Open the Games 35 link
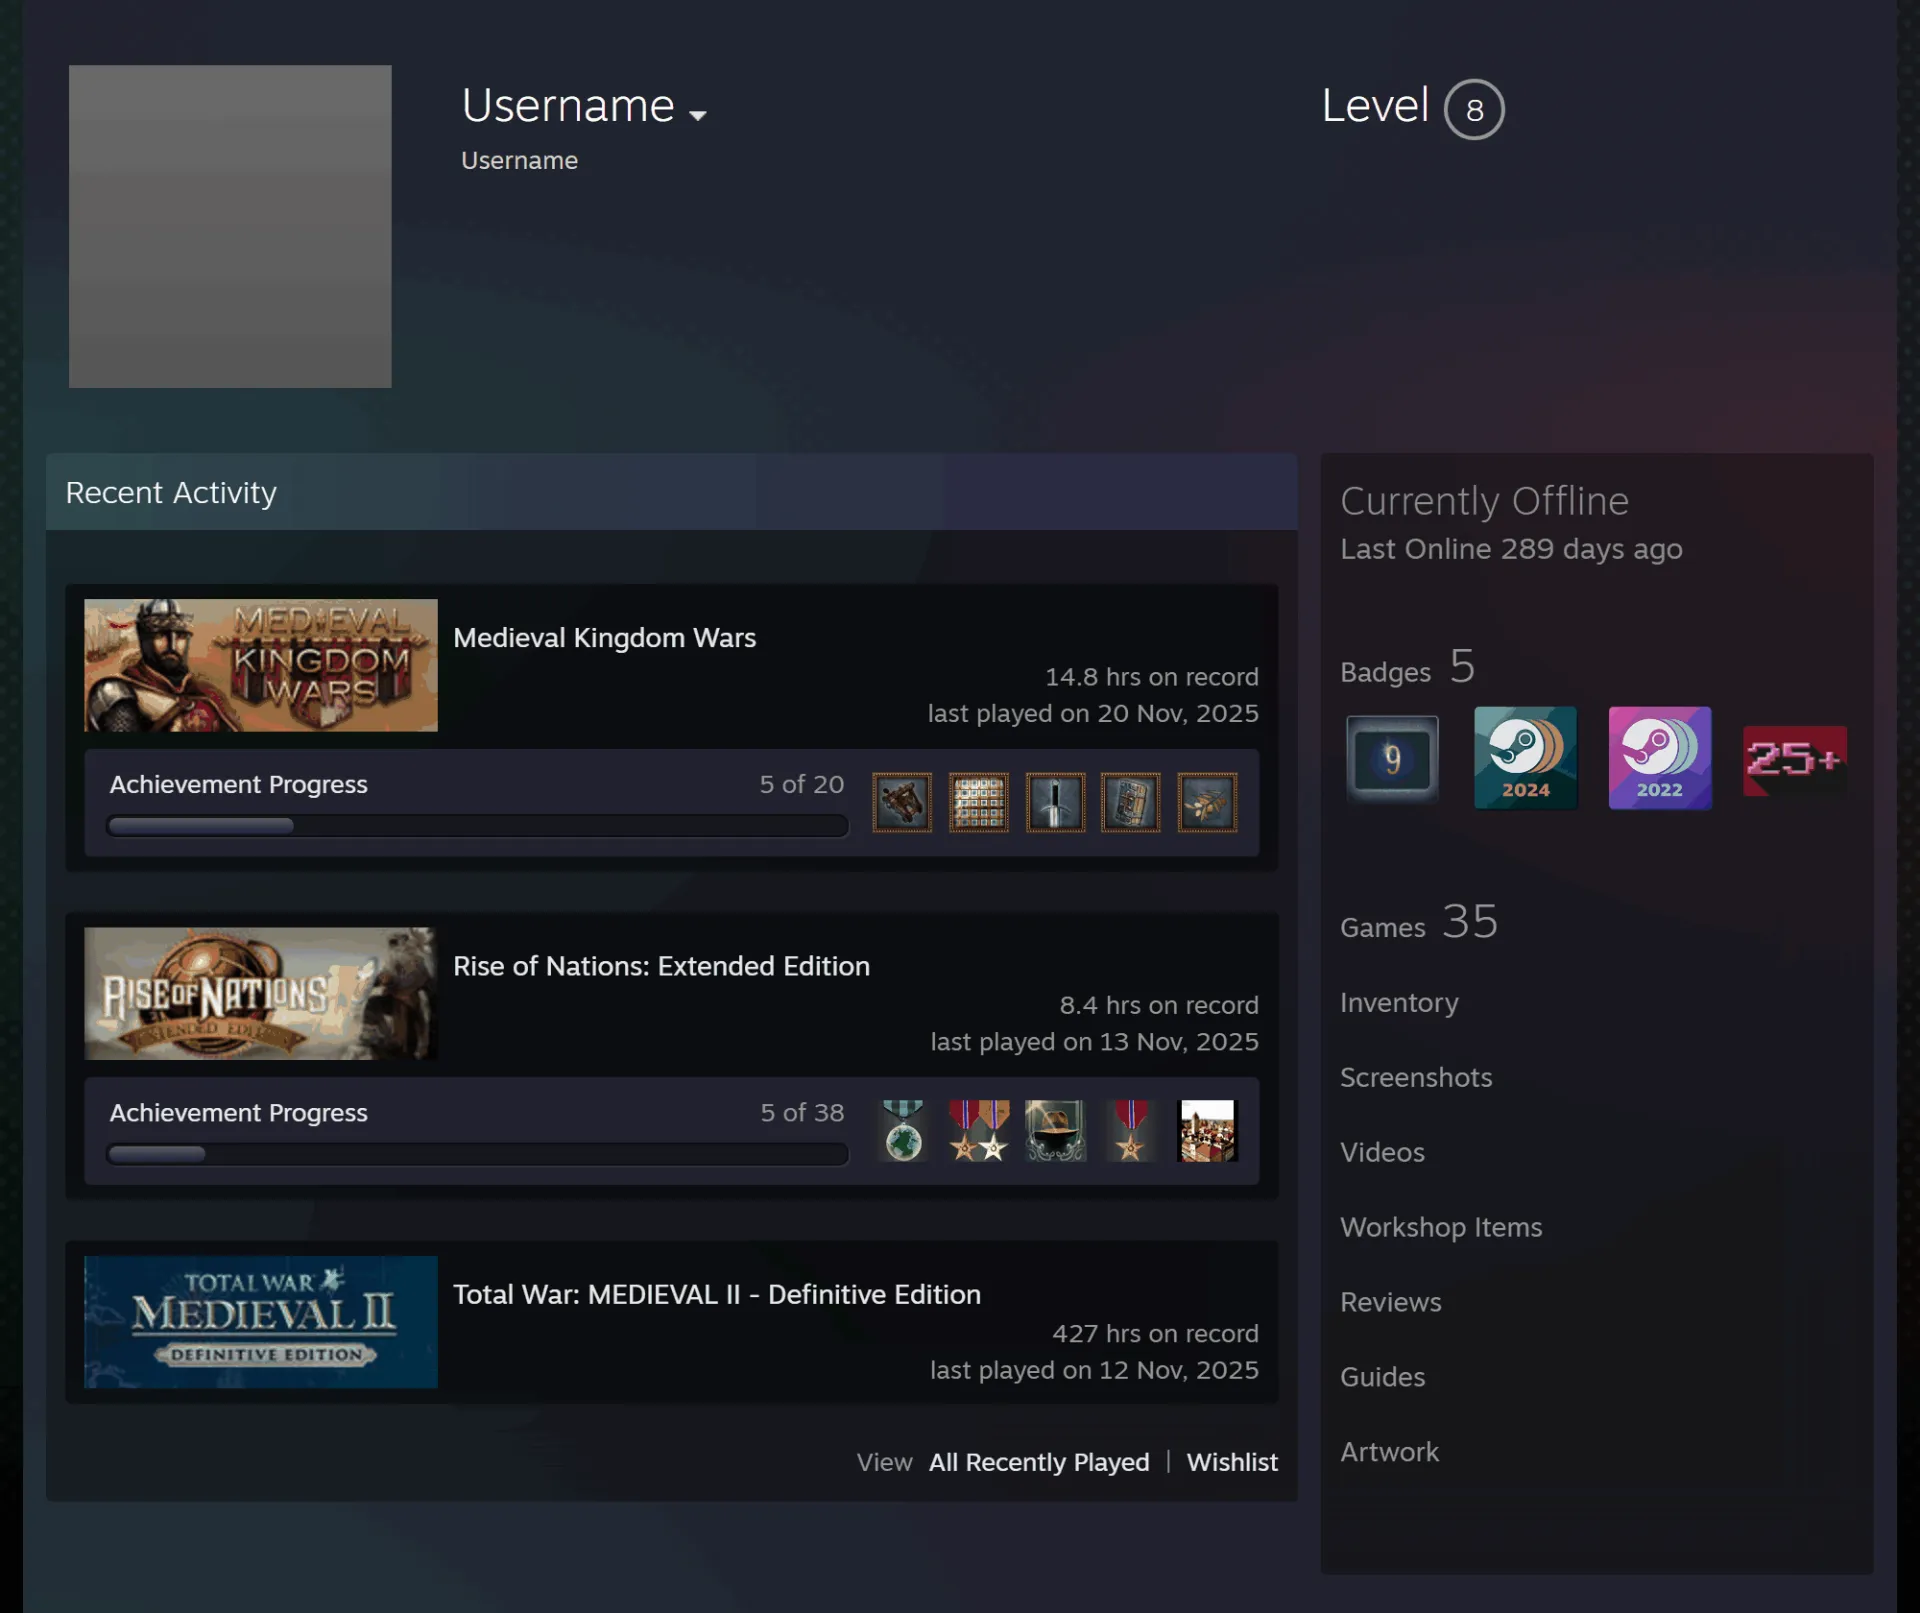The width and height of the screenshot is (1920, 1613). point(1419,922)
